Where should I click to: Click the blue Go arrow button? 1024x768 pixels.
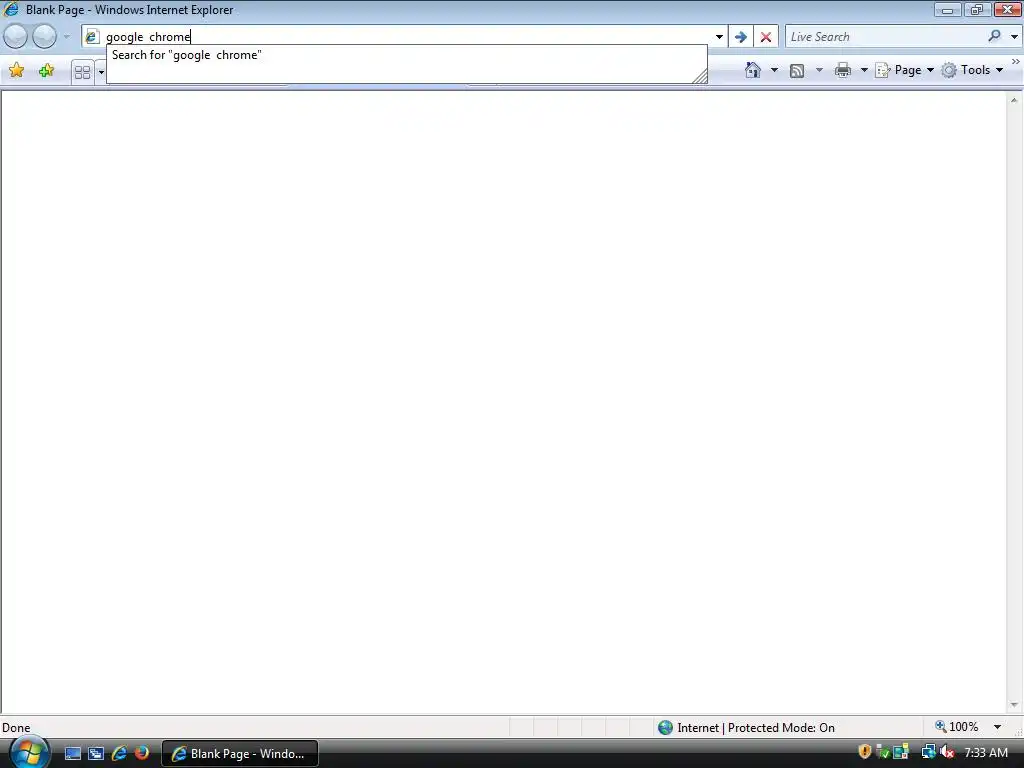coord(741,37)
